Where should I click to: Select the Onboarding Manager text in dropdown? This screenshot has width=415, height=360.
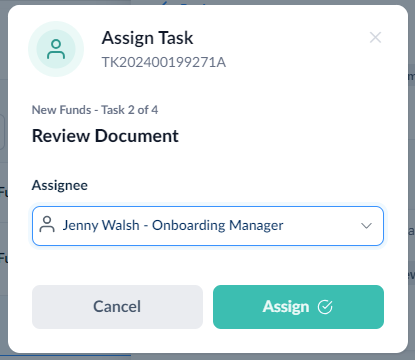tap(218, 225)
